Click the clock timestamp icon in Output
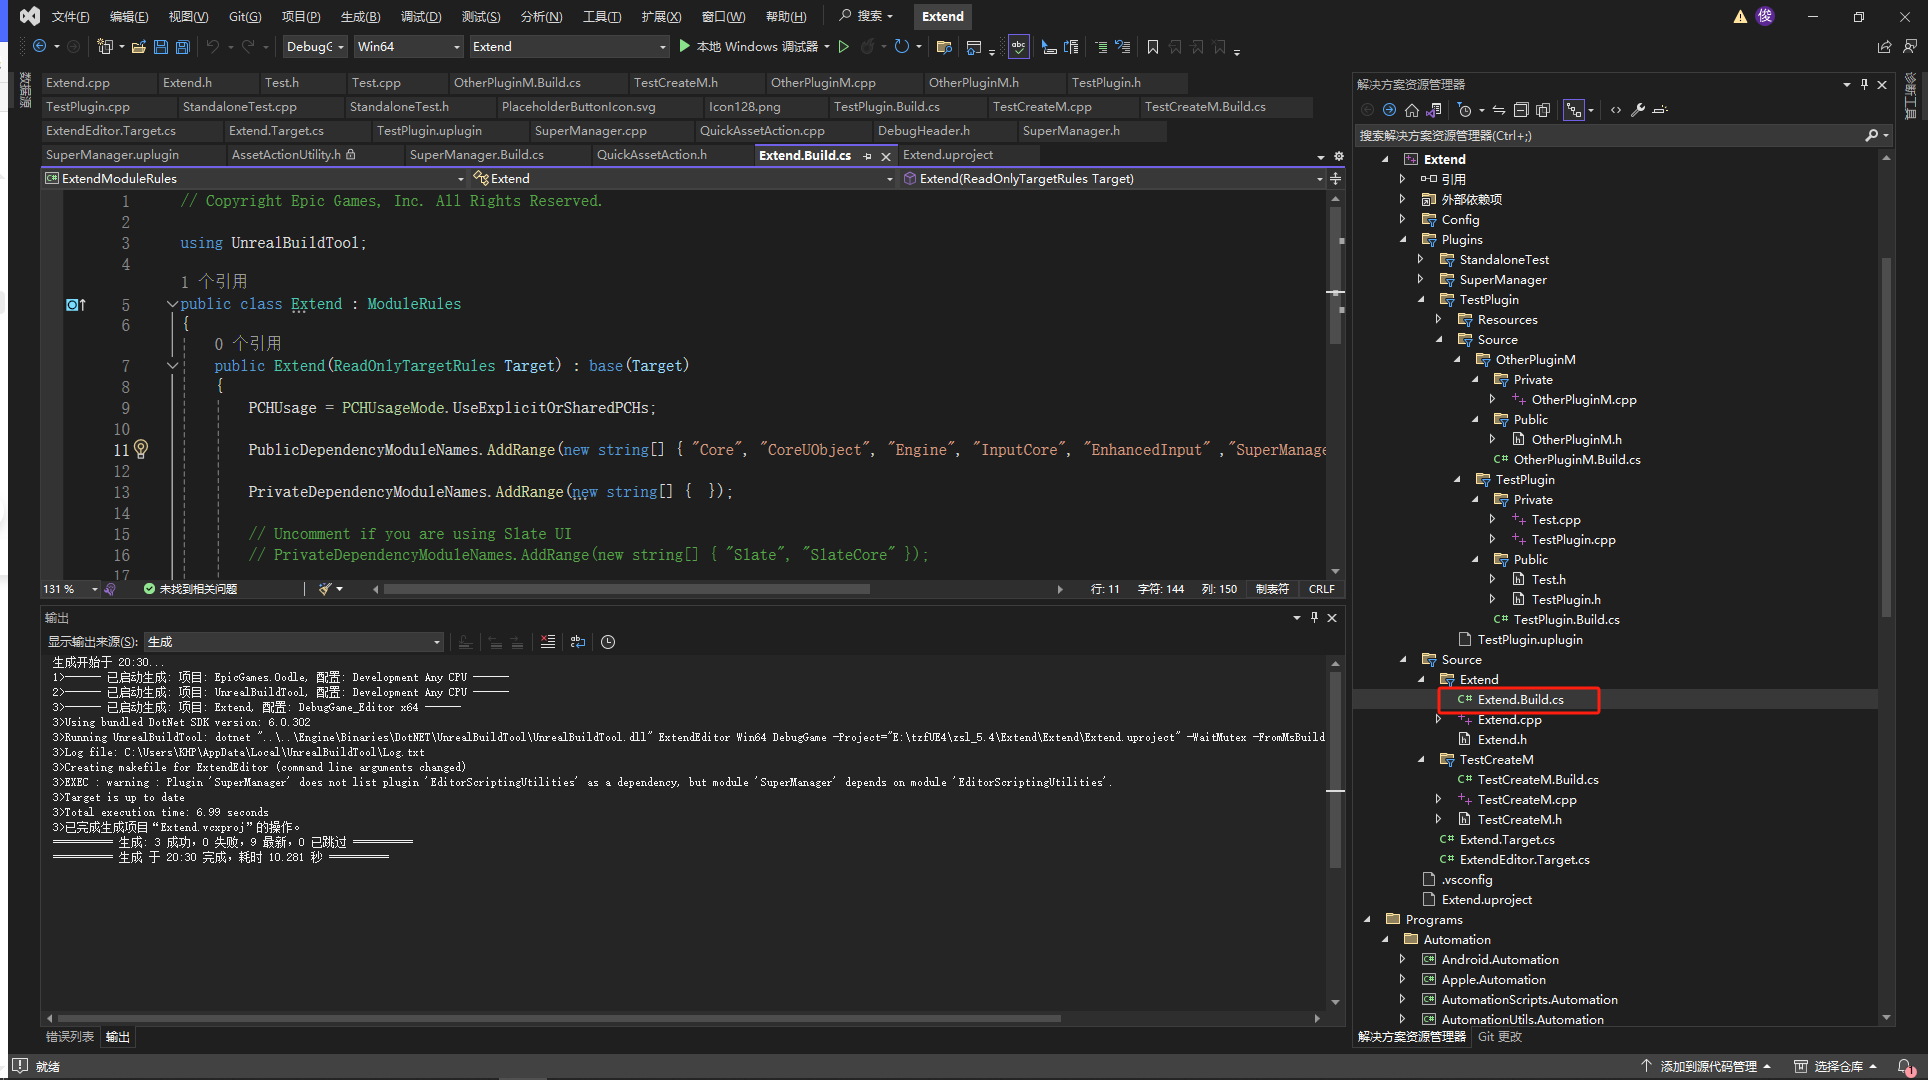Viewport: 1928px width, 1080px height. coord(608,642)
